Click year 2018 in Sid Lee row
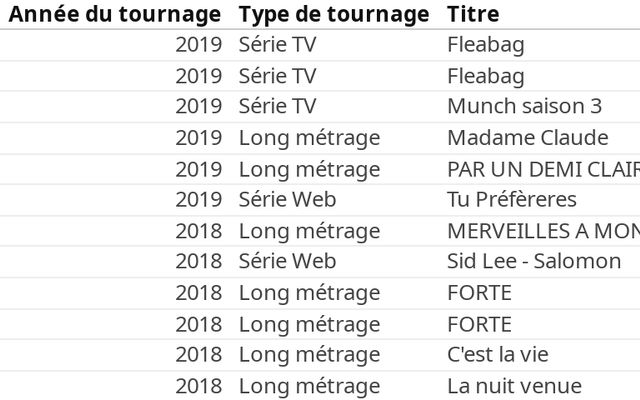The width and height of the screenshot is (640, 400). click(x=199, y=262)
